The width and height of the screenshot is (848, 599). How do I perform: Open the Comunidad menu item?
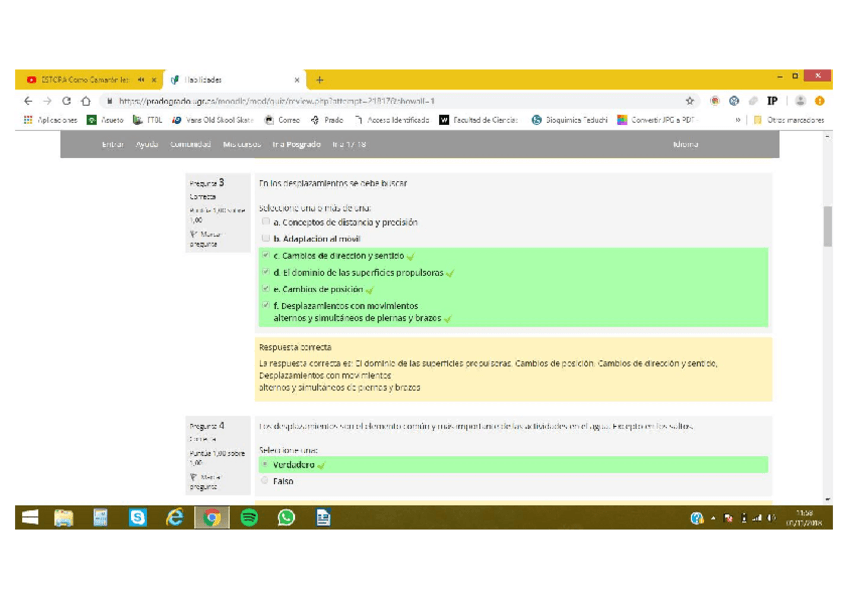tap(190, 145)
